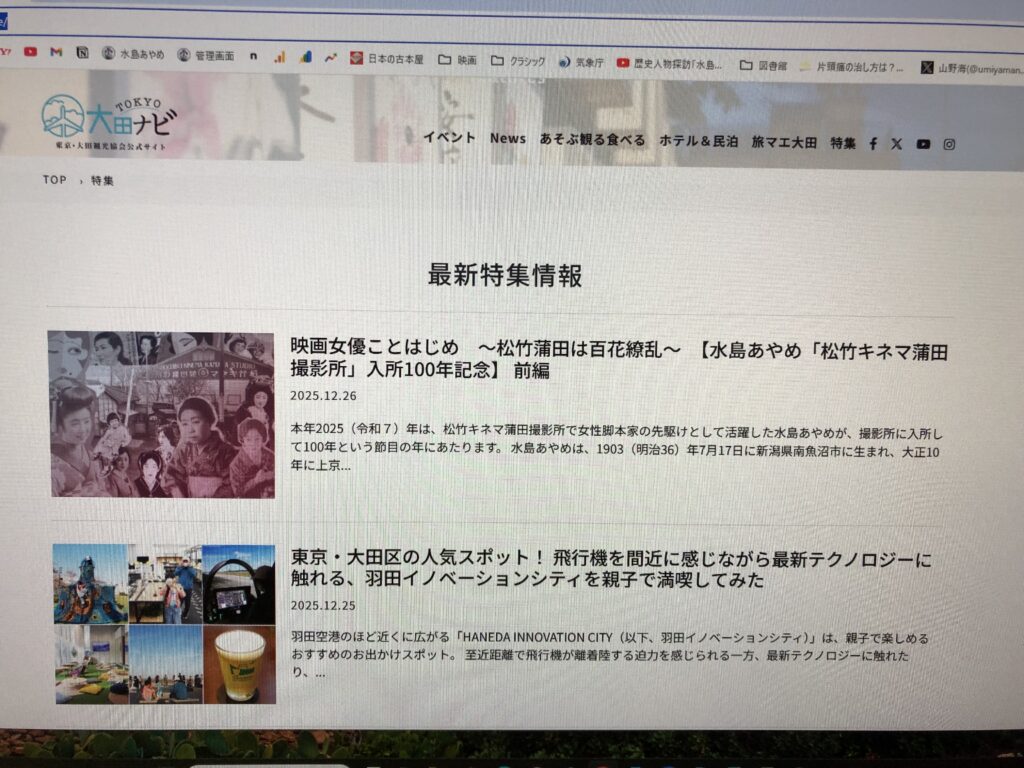
Task: Expand the クラシック bookmark folder
Action: 518,61
